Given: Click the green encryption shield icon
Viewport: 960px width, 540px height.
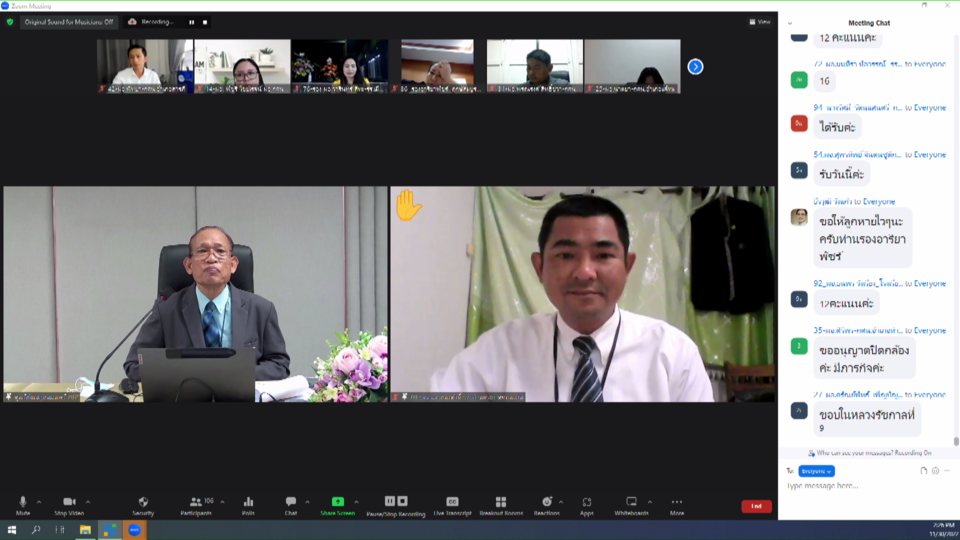Looking at the screenshot, I should (10, 22).
